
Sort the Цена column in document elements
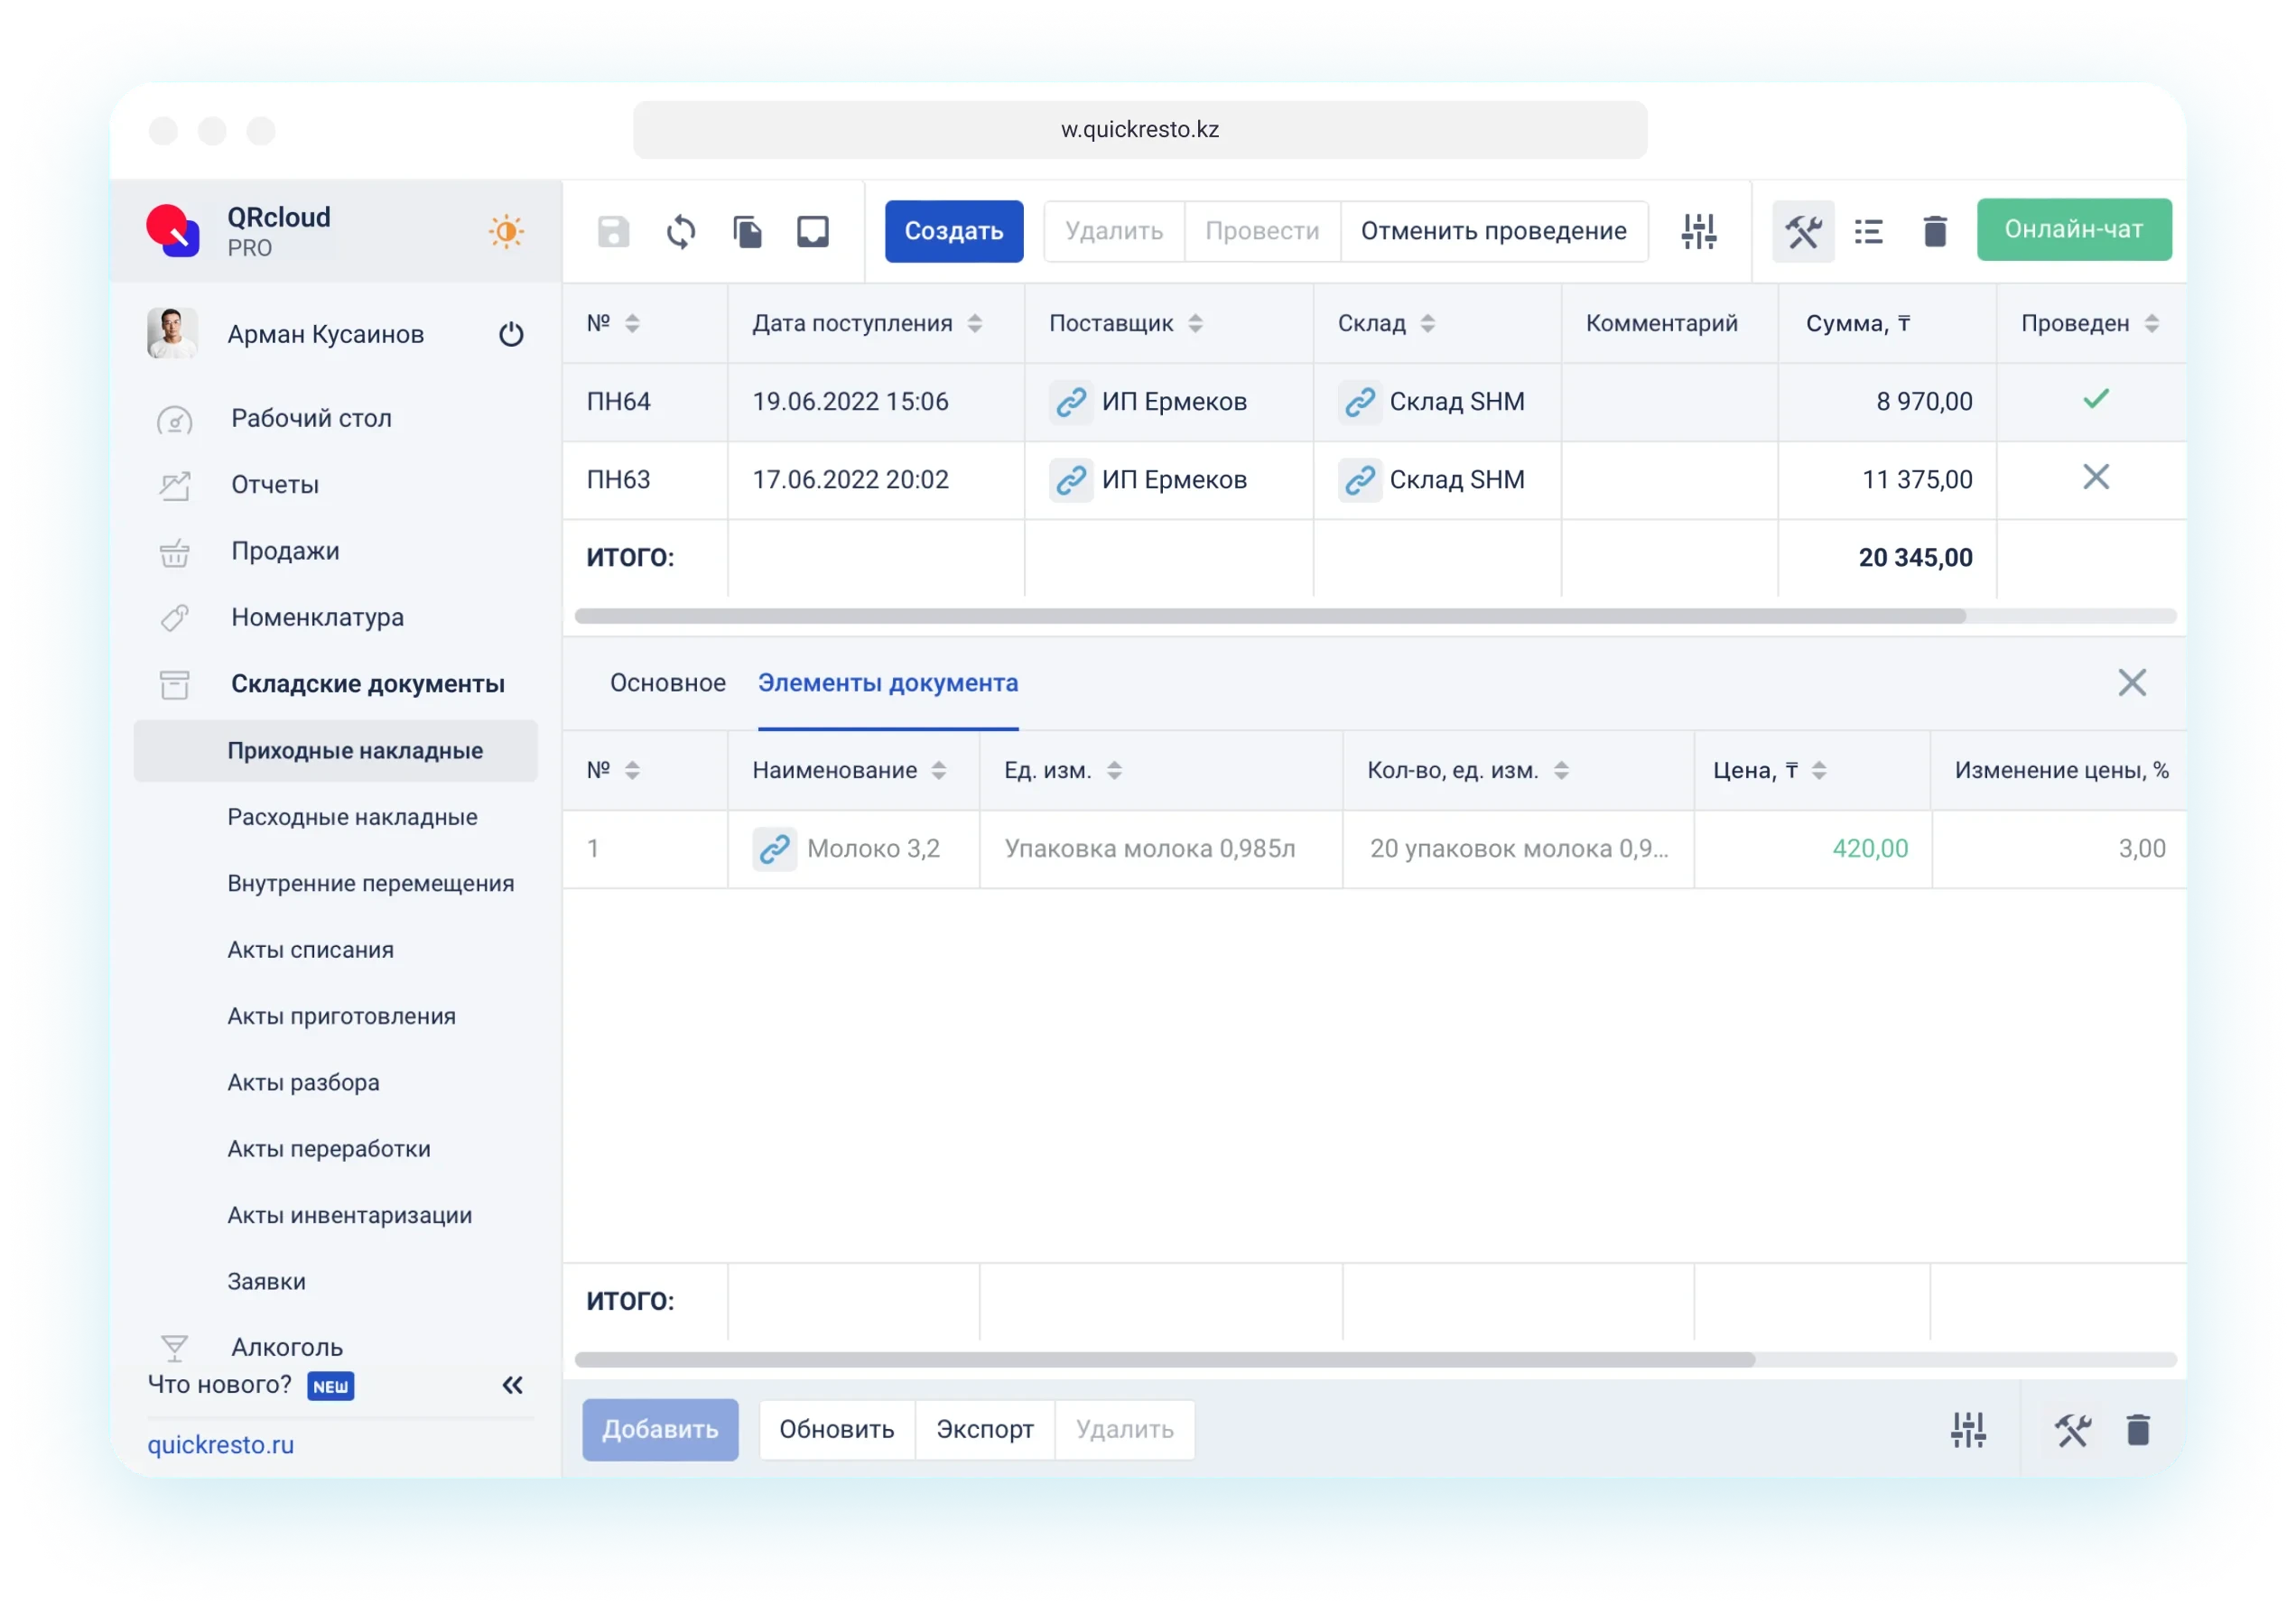pyautogui.click(x=1819, y=770)
